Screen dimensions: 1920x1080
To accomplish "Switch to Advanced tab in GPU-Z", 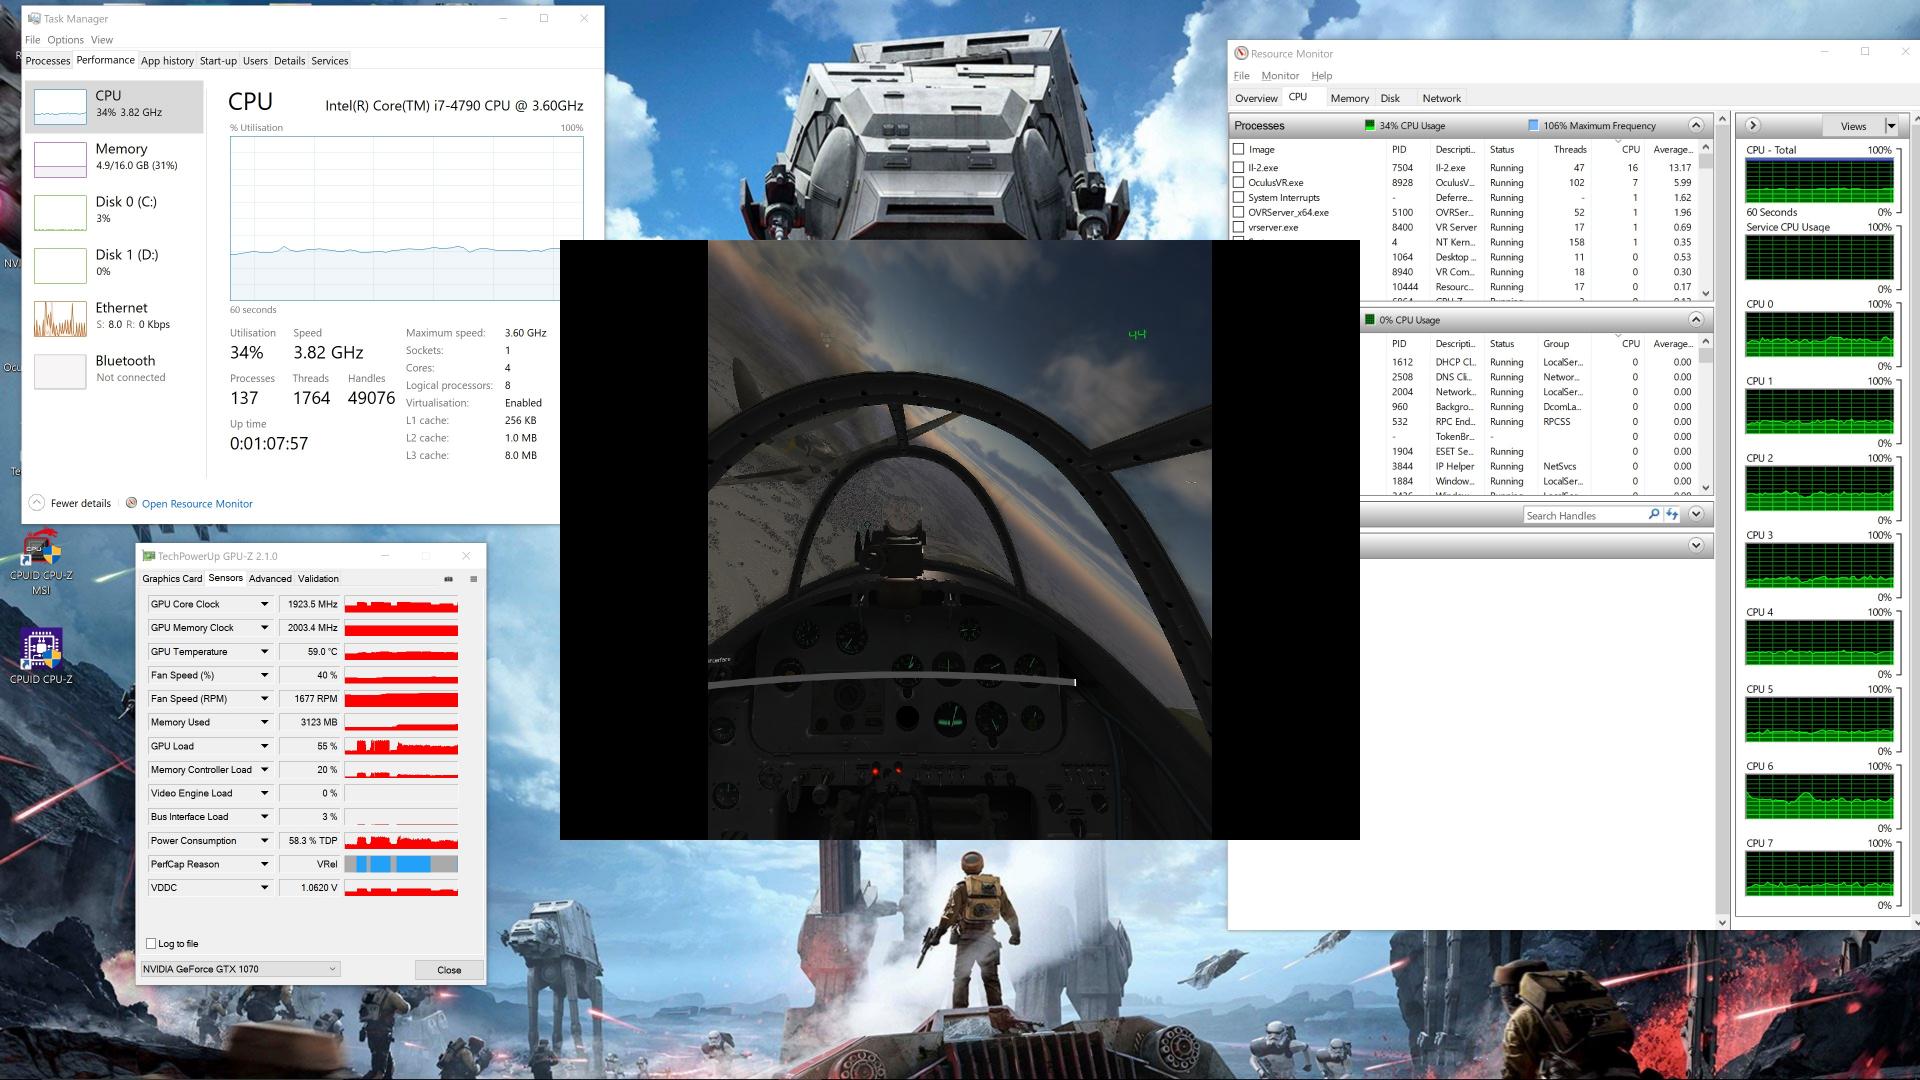I will click(x=270, y=579).
